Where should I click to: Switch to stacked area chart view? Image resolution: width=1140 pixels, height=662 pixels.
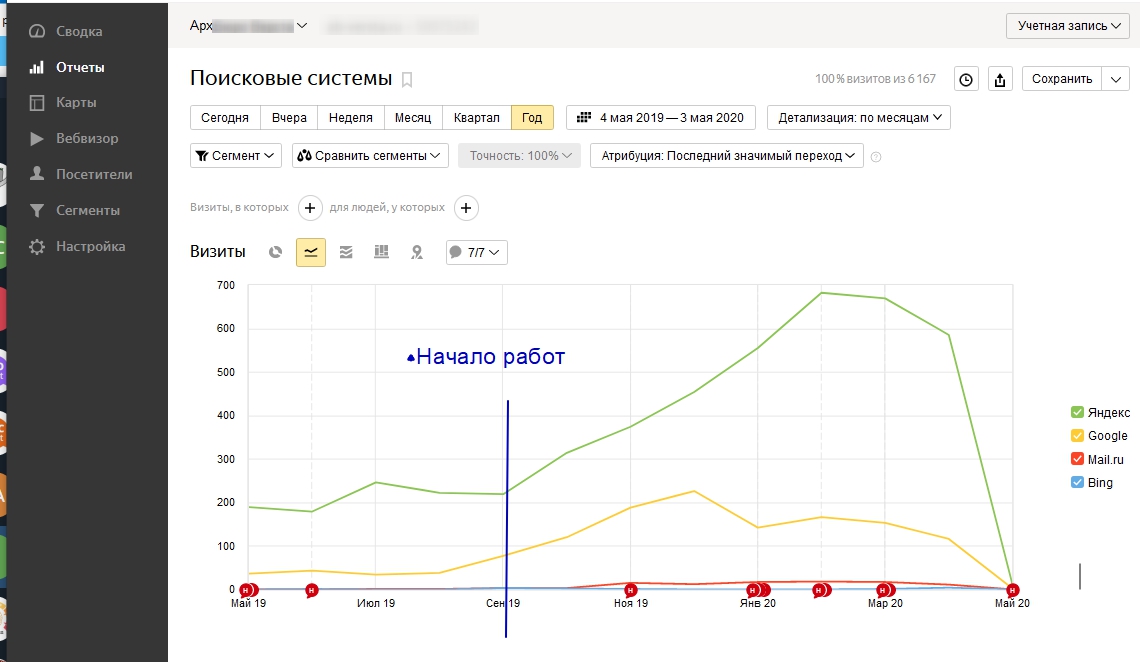(x=346, y=252)
